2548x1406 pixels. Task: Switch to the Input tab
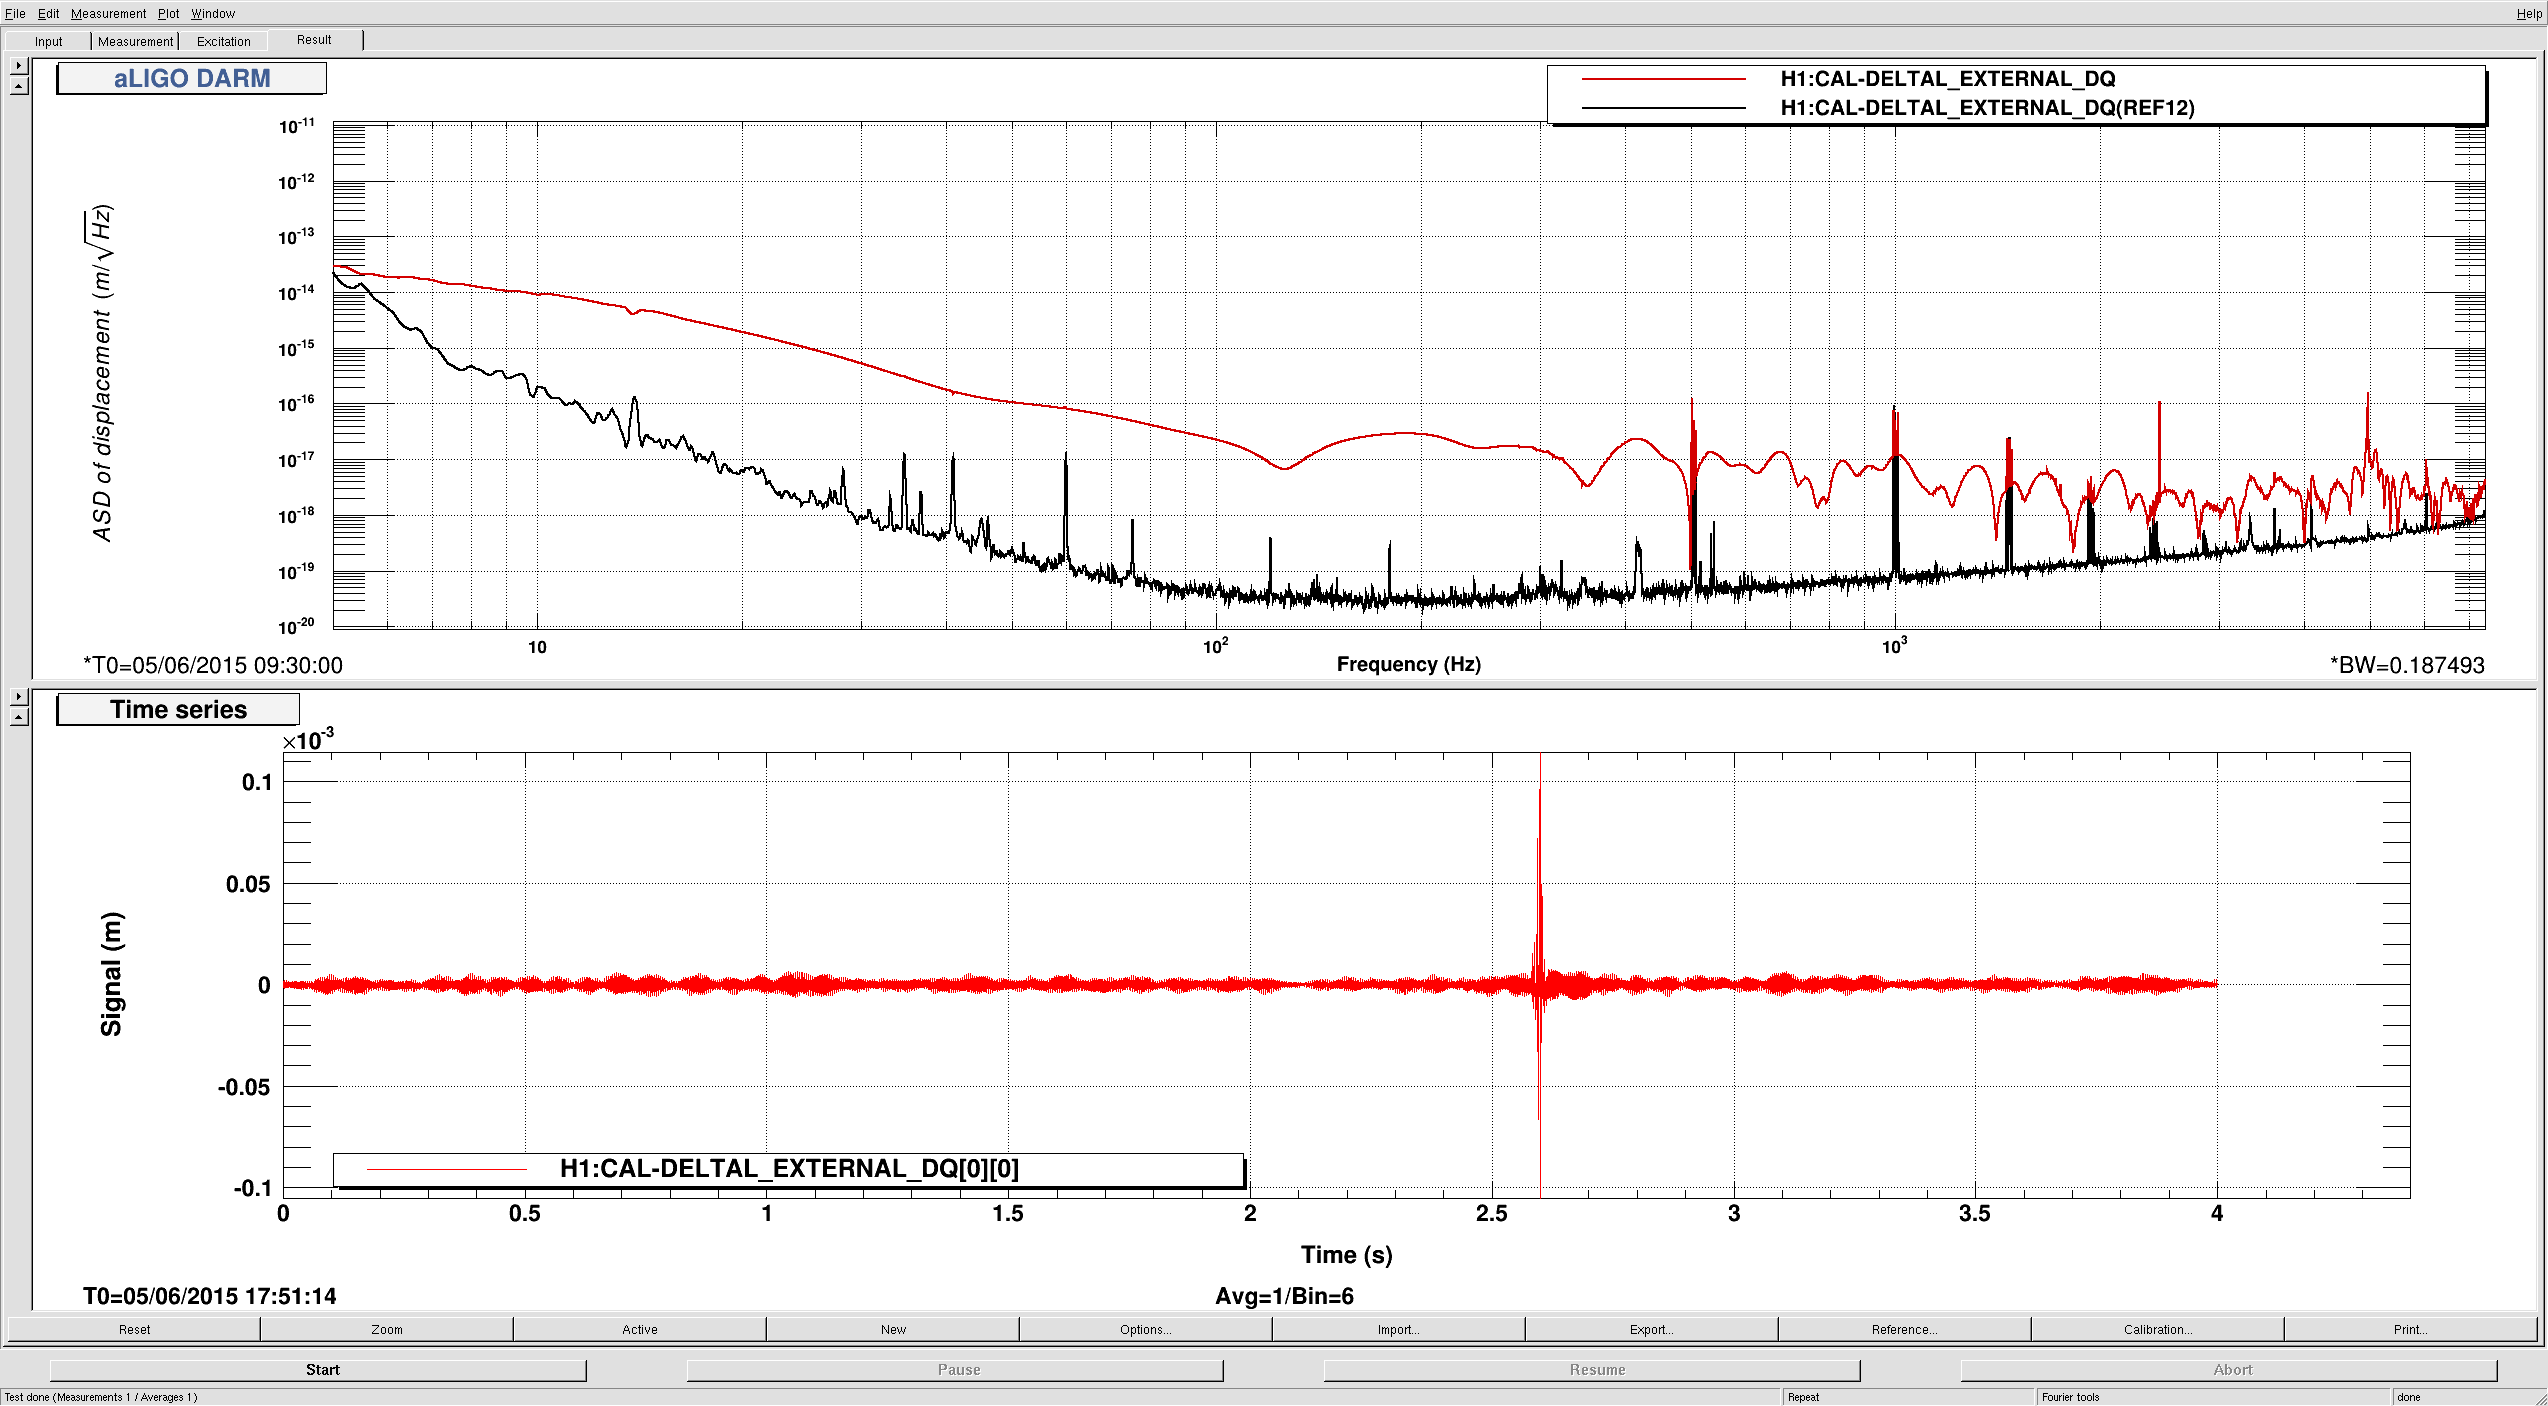(x=48, y=41)
